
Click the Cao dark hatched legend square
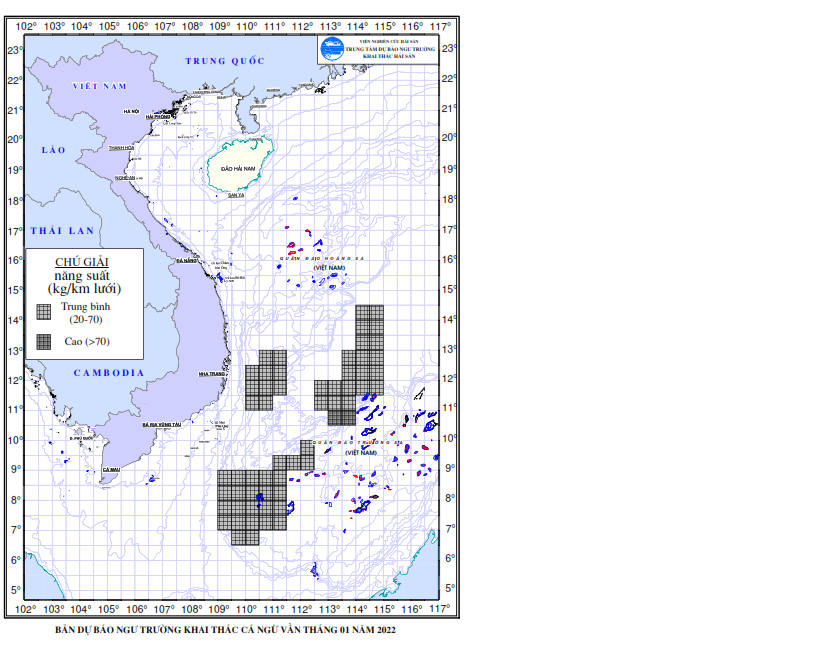(x=44, y=342)
